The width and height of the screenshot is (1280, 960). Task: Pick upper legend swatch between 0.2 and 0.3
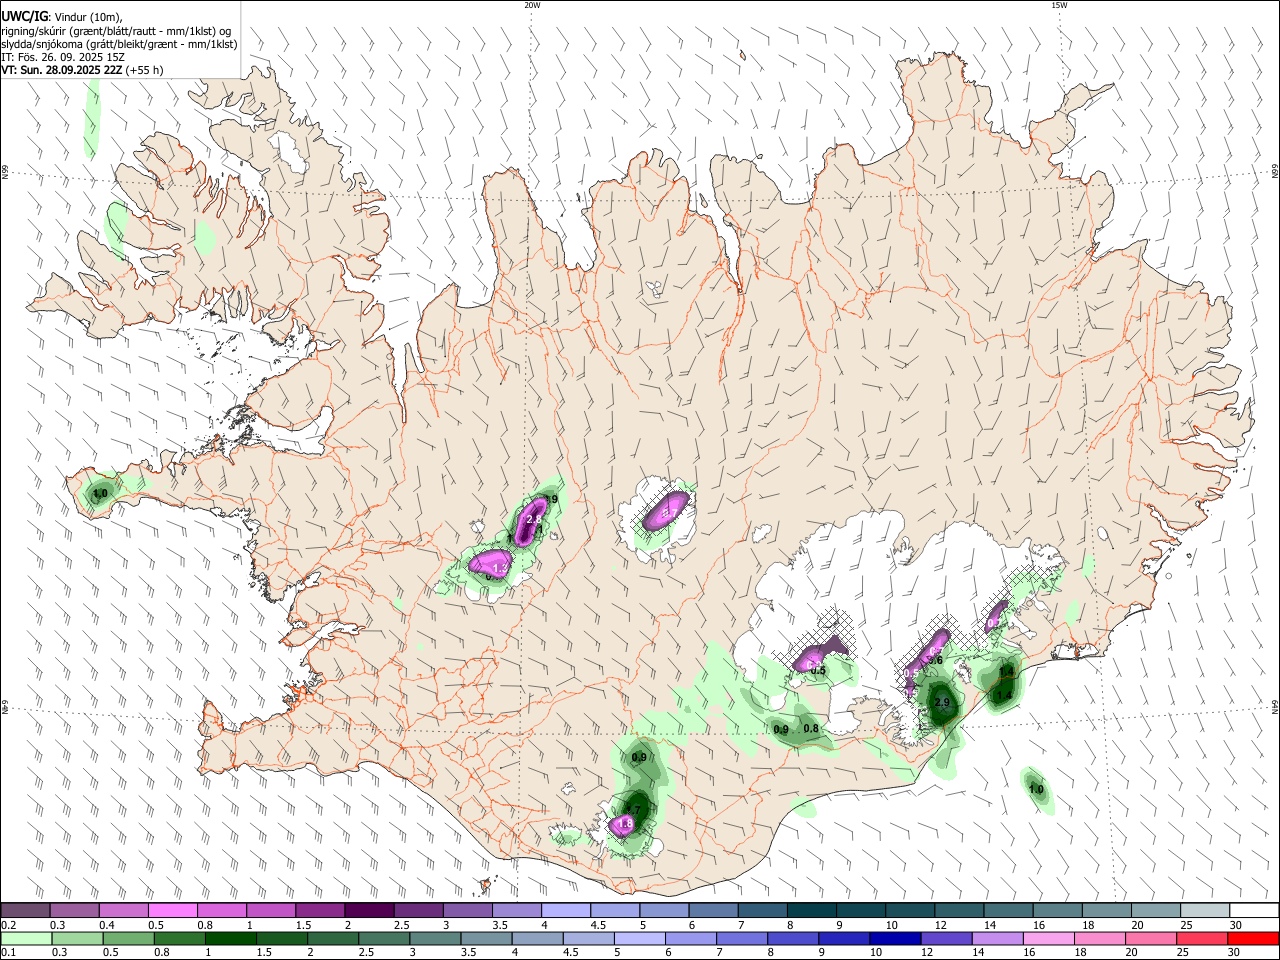tap(25, 911)
